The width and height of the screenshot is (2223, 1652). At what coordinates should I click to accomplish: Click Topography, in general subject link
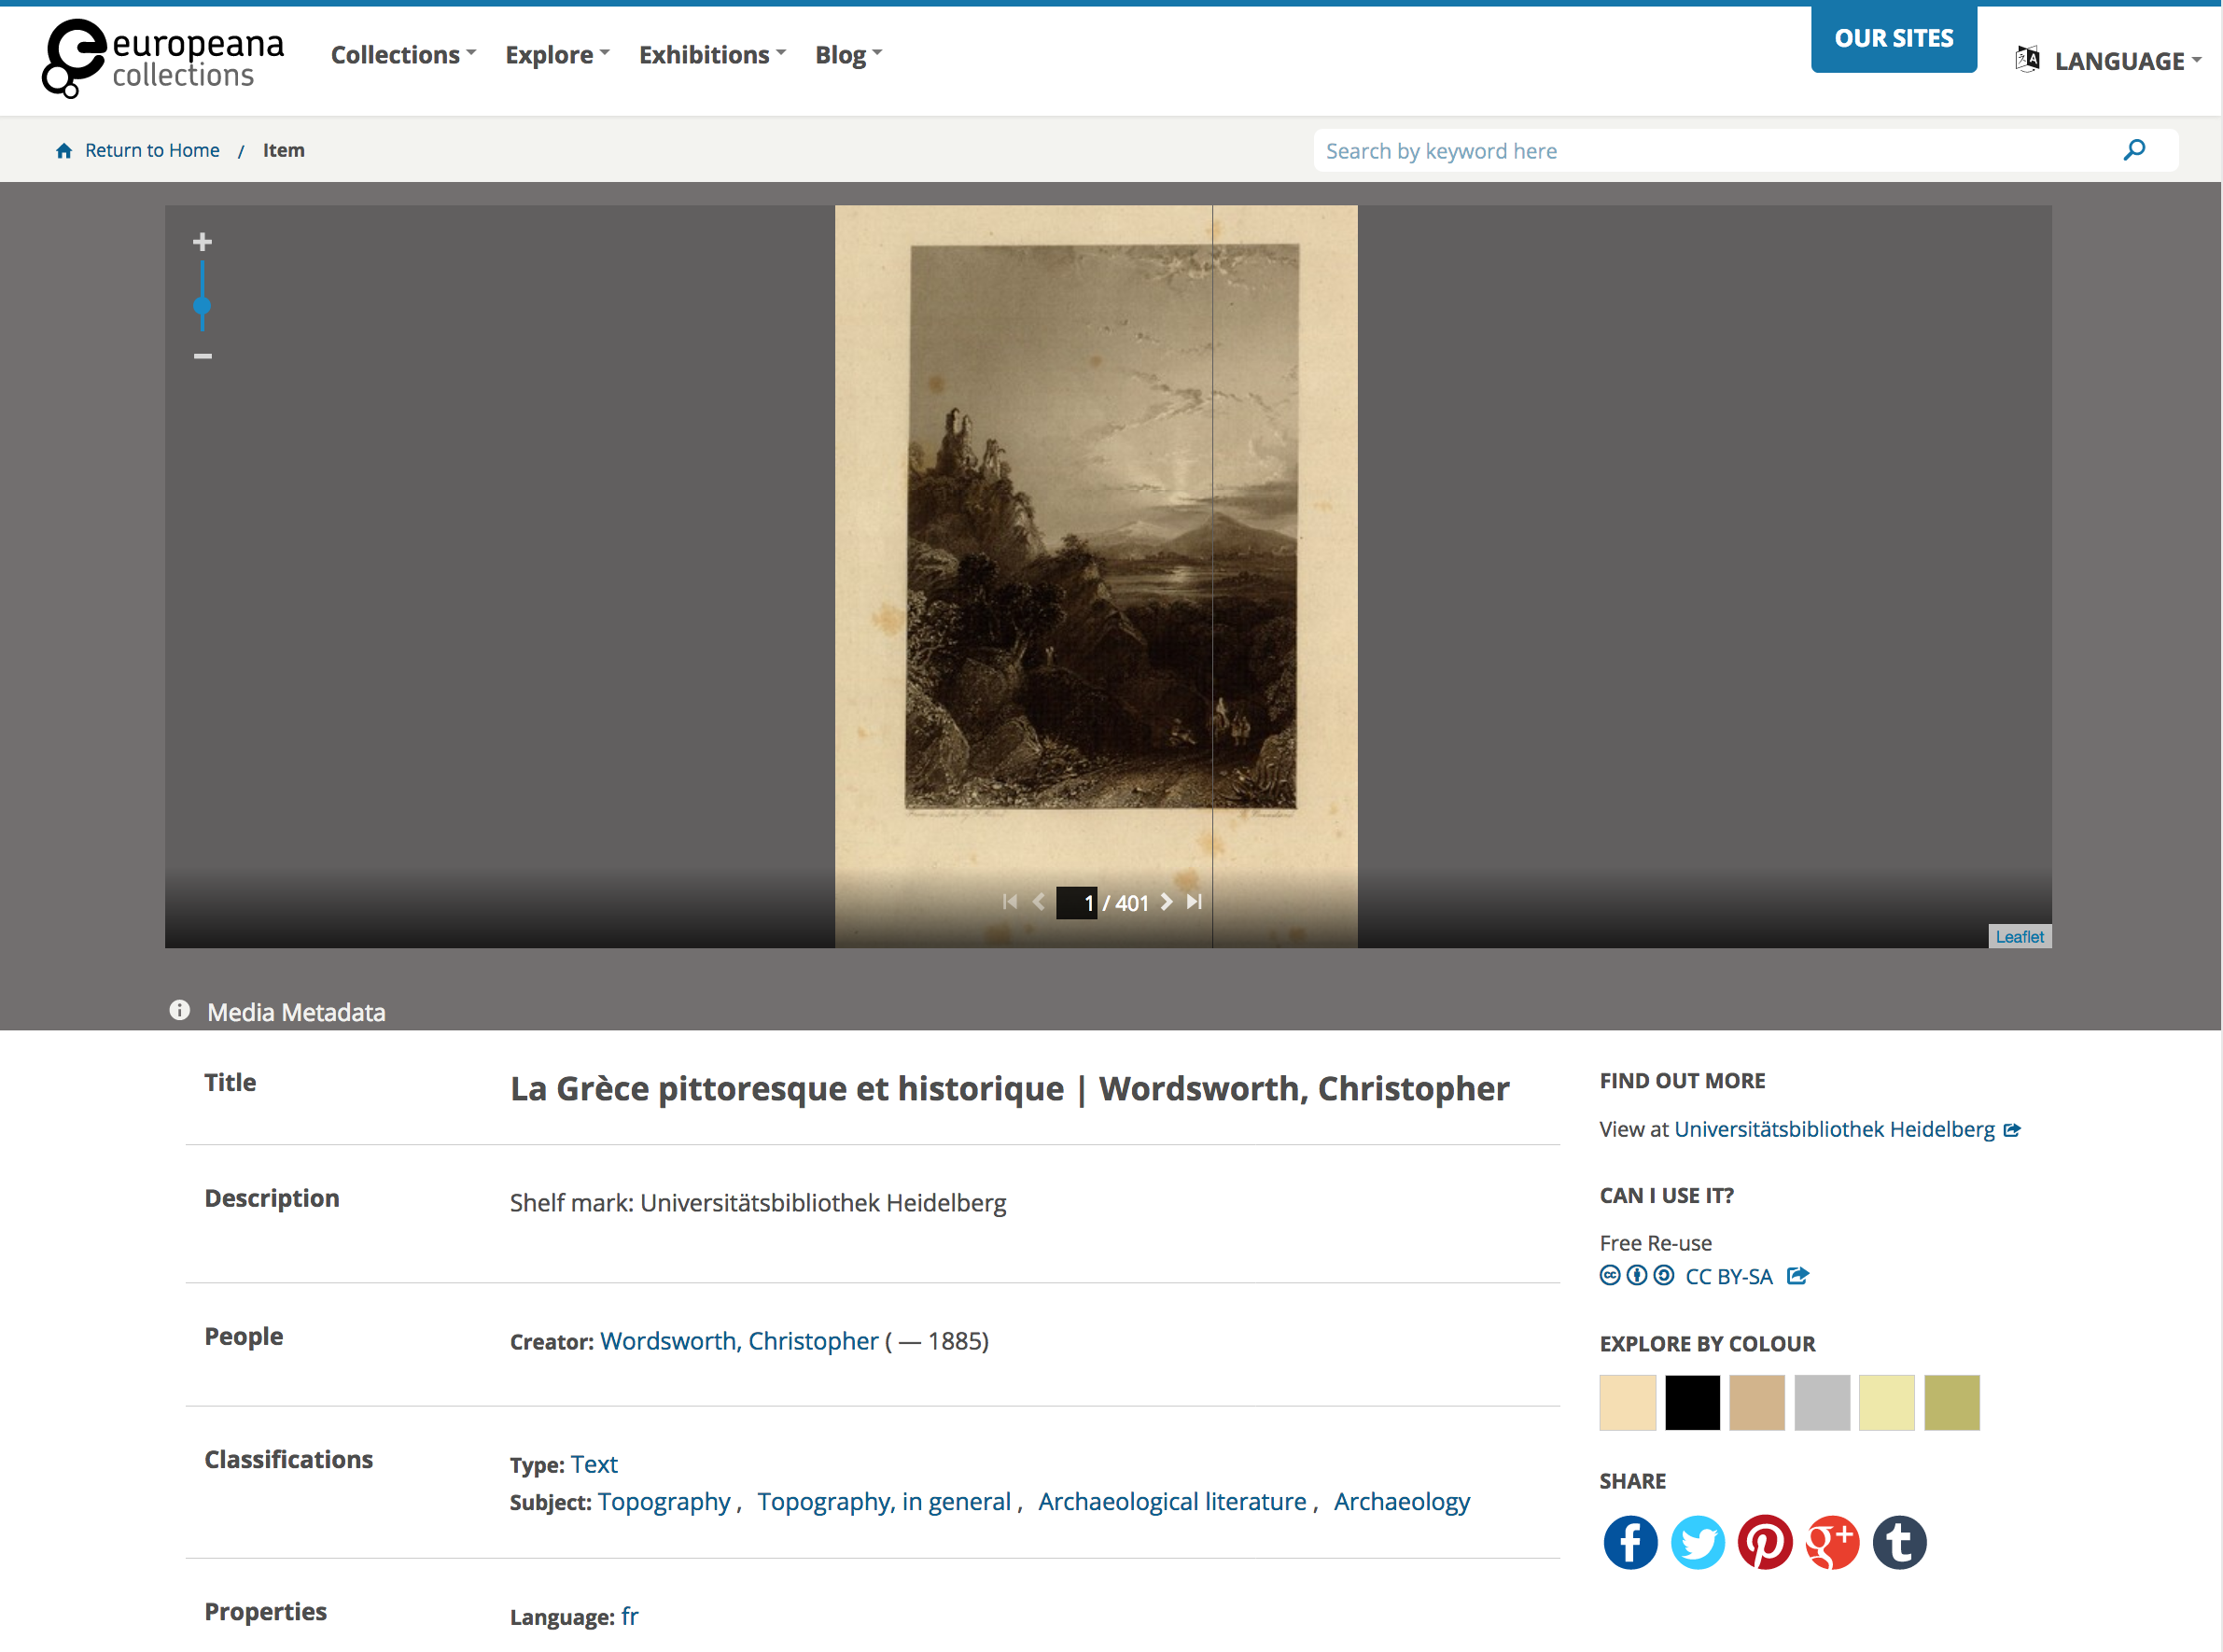pyautogui.click(x=884, y=1502)
